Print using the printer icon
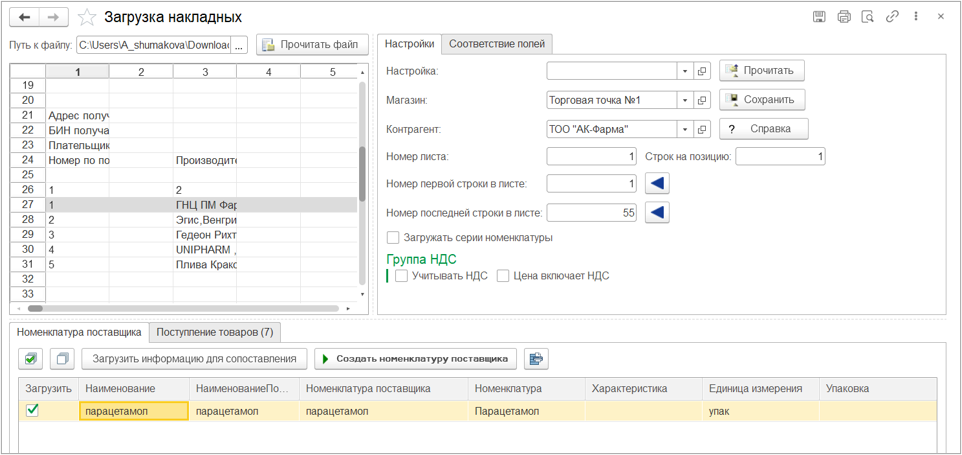962x455 pixels. 844,17
